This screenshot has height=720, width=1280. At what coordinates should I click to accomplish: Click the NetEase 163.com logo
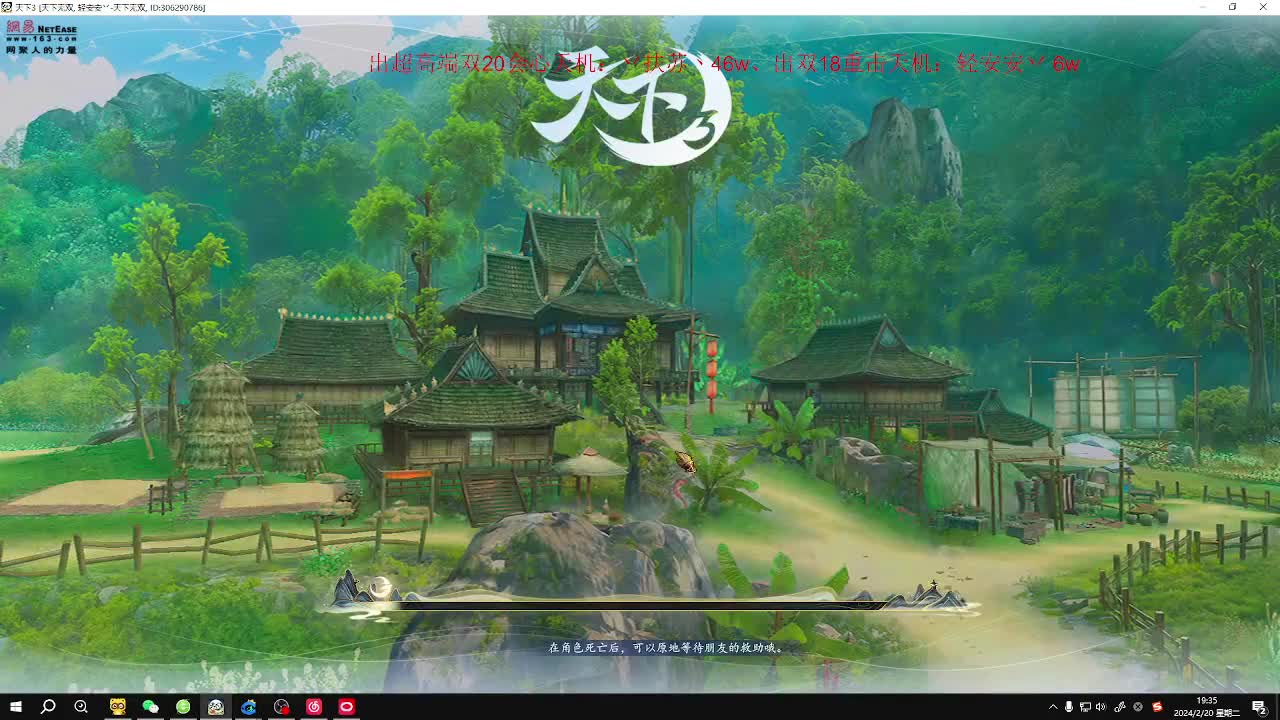pyautogui.click(x=42, y=37)
